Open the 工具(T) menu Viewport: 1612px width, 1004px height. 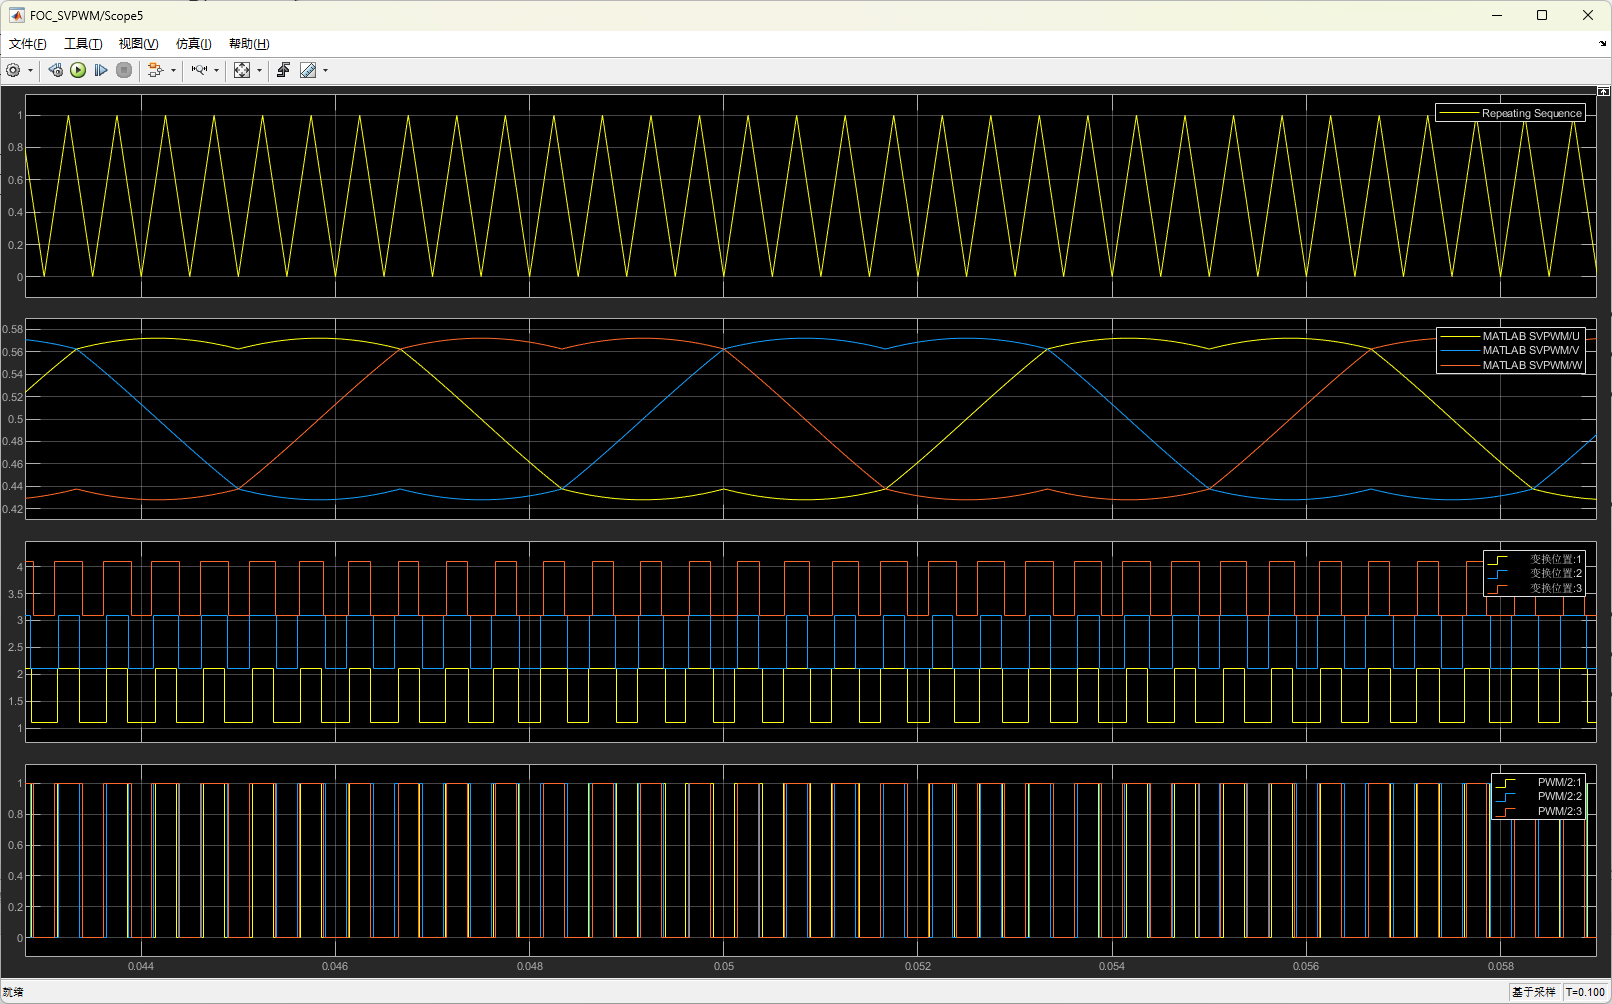83,44
